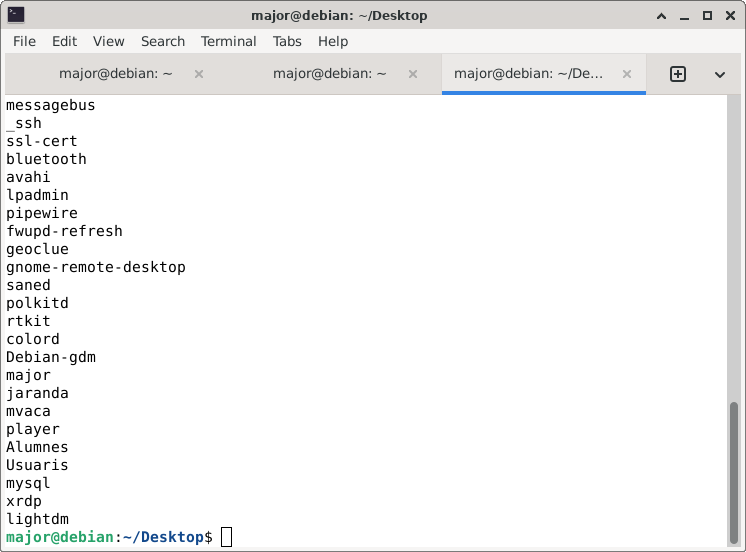Close the first major@debian: ~ tab
746x552 pixels.
coord(199,74)
